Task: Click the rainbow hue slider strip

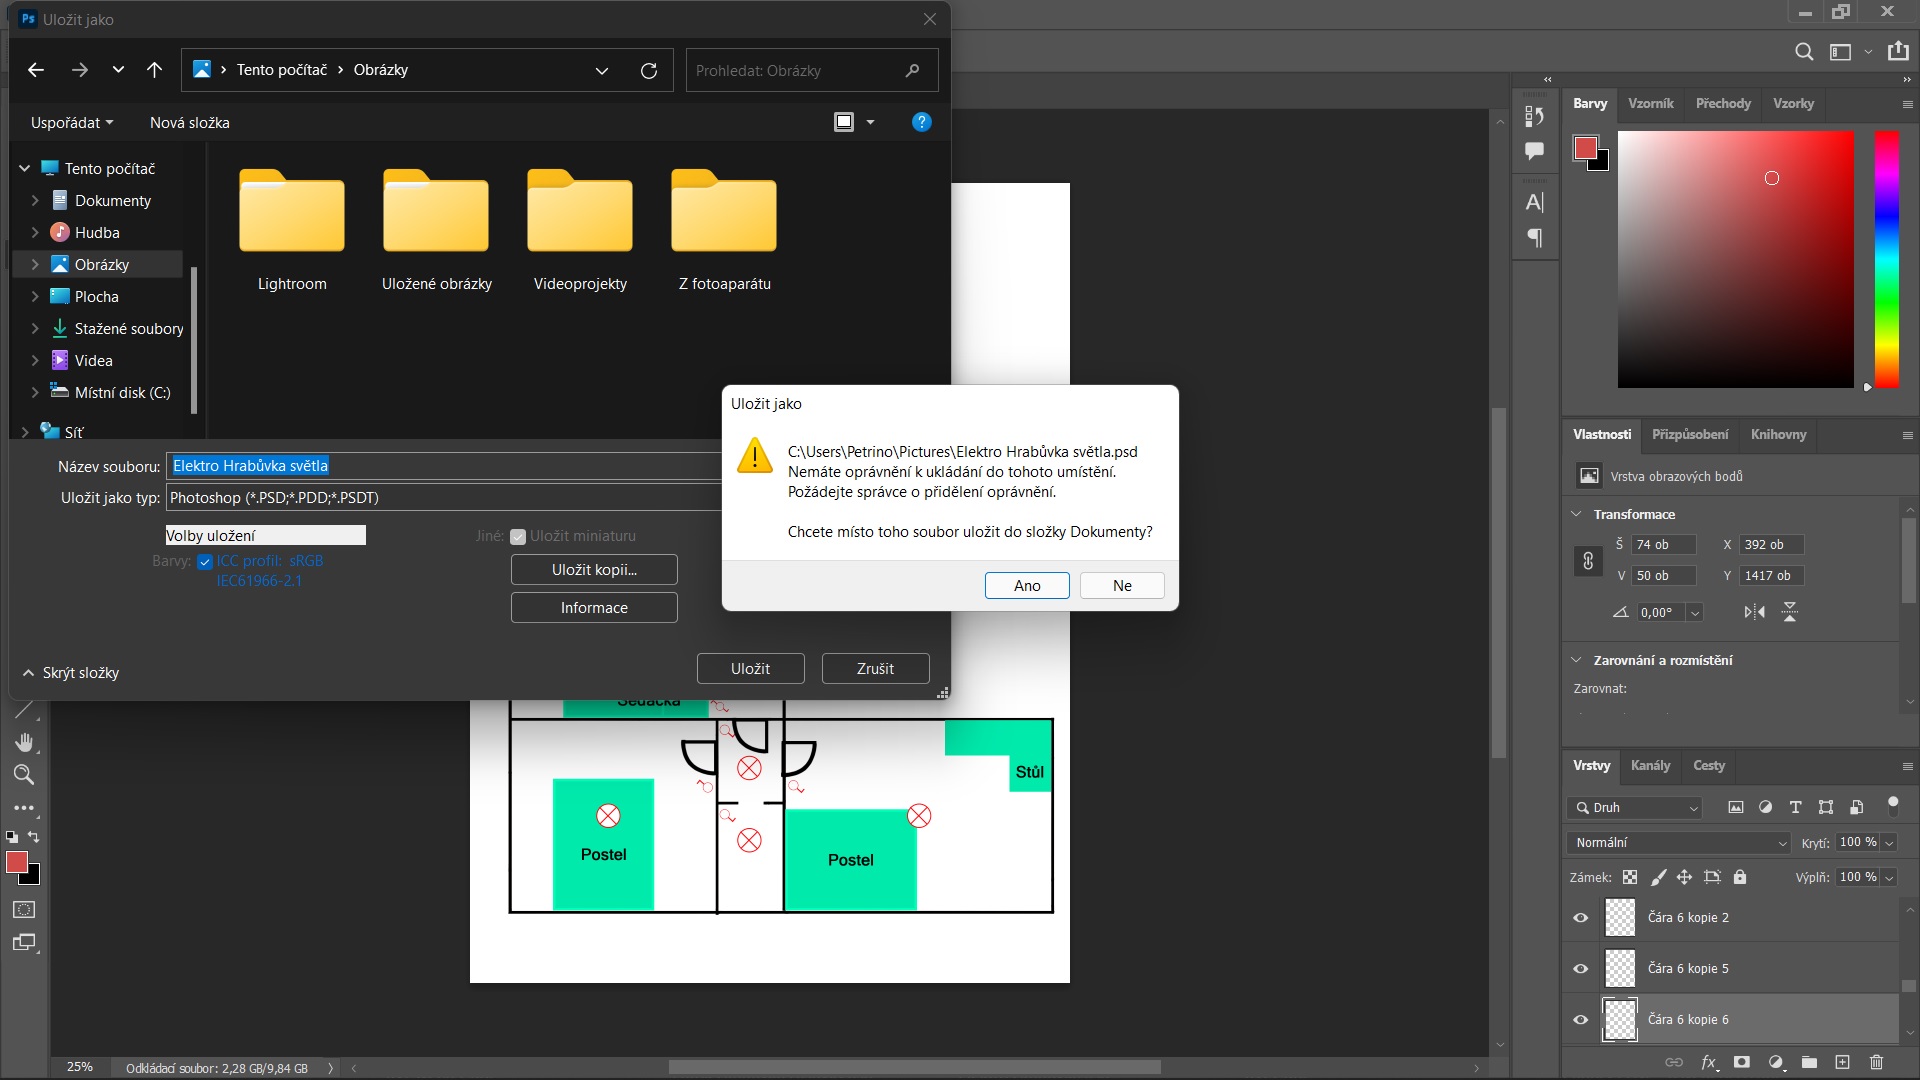Action: click(x=1886, y=260)
